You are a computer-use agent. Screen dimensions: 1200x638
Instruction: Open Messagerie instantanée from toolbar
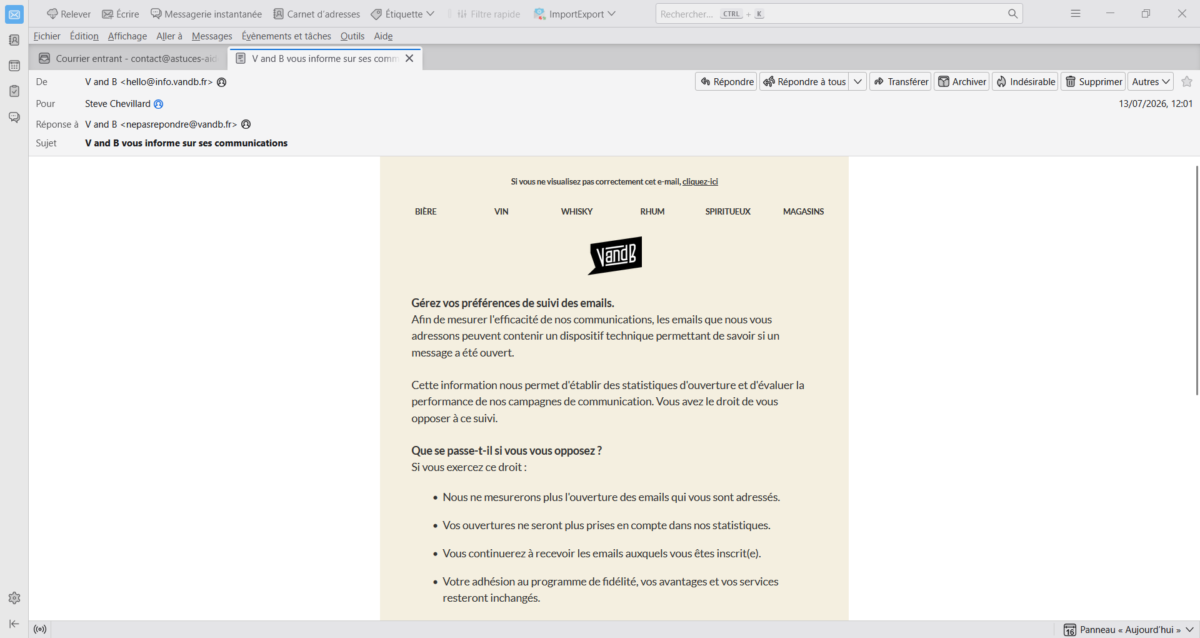[x=206, y=14]
